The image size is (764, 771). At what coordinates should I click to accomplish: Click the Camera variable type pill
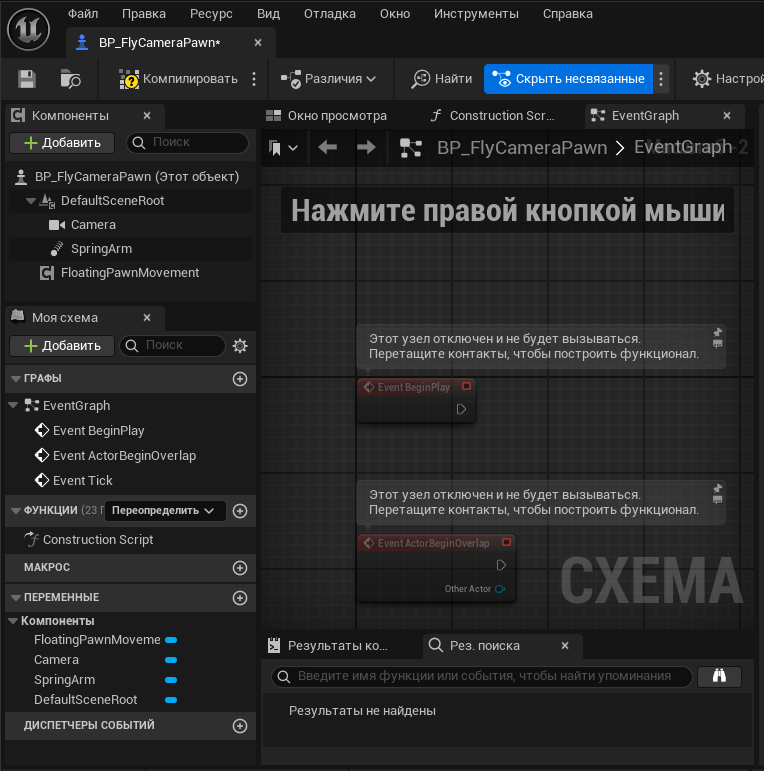171,660
